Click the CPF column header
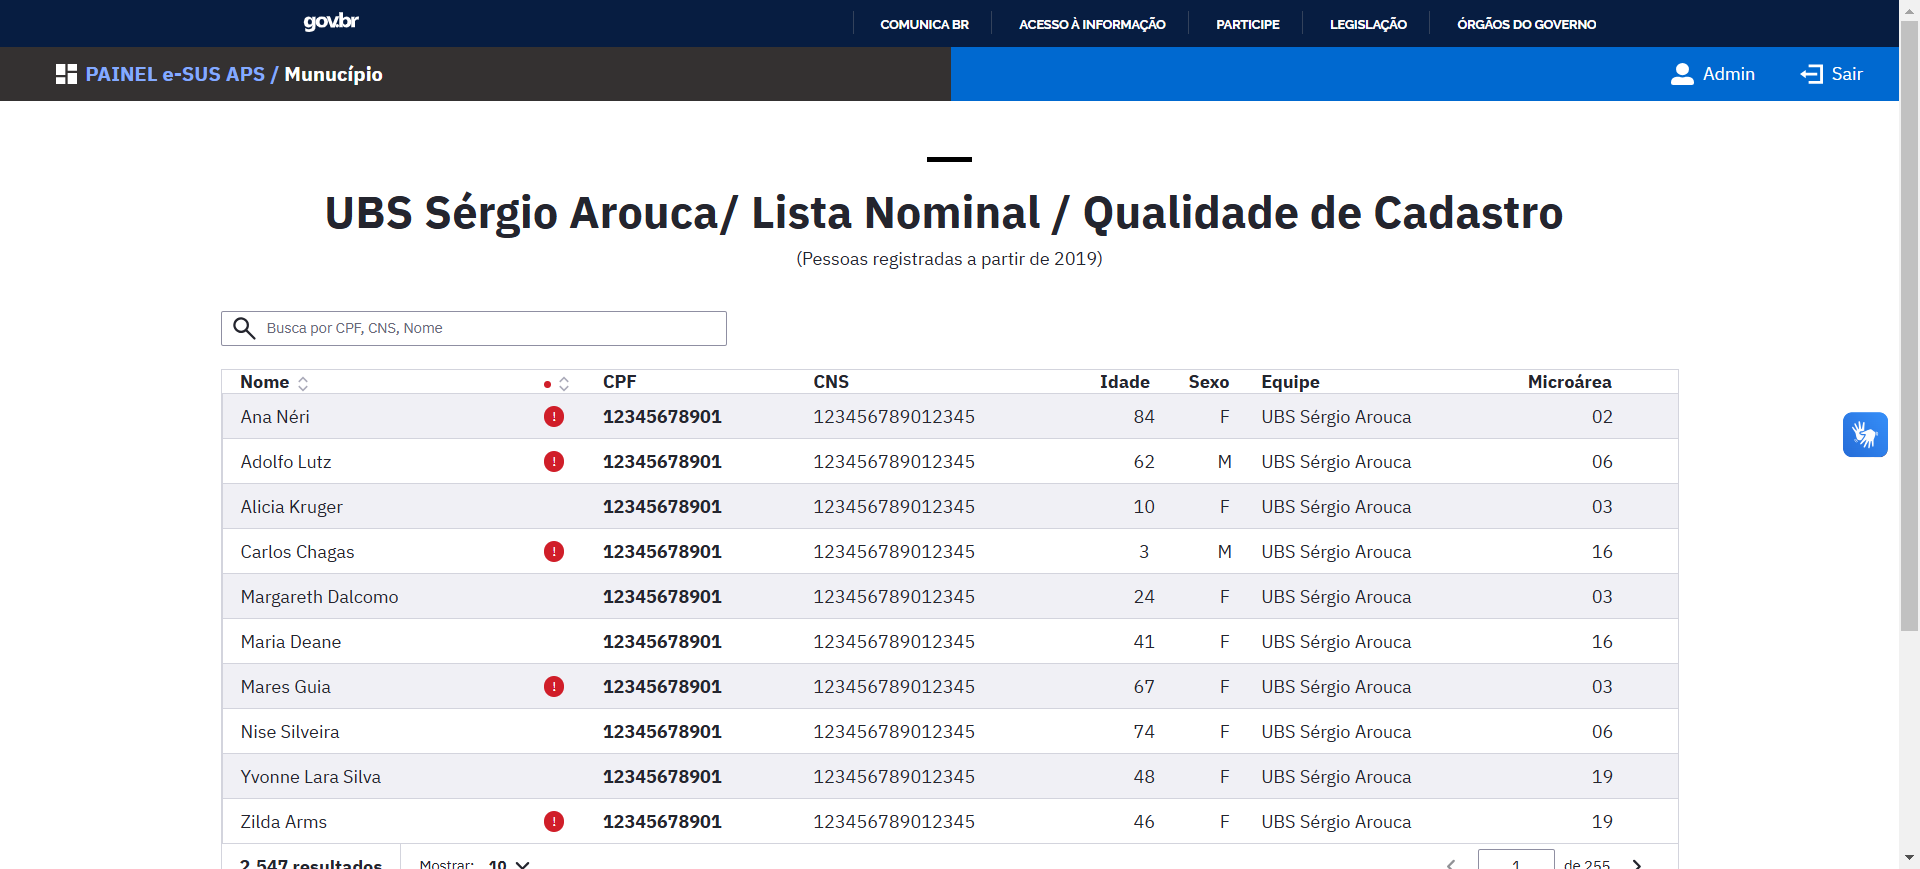 click(619, 382)
